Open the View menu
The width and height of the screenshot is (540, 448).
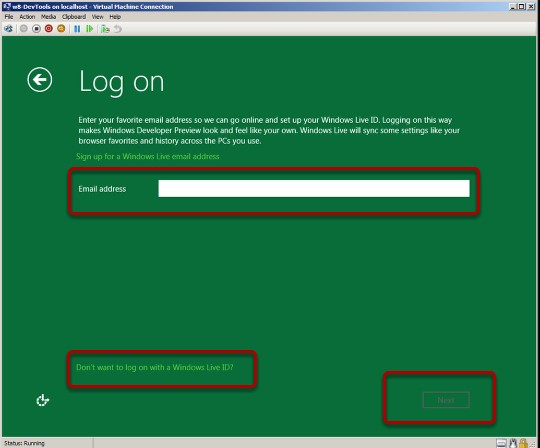tap(97, 17)
